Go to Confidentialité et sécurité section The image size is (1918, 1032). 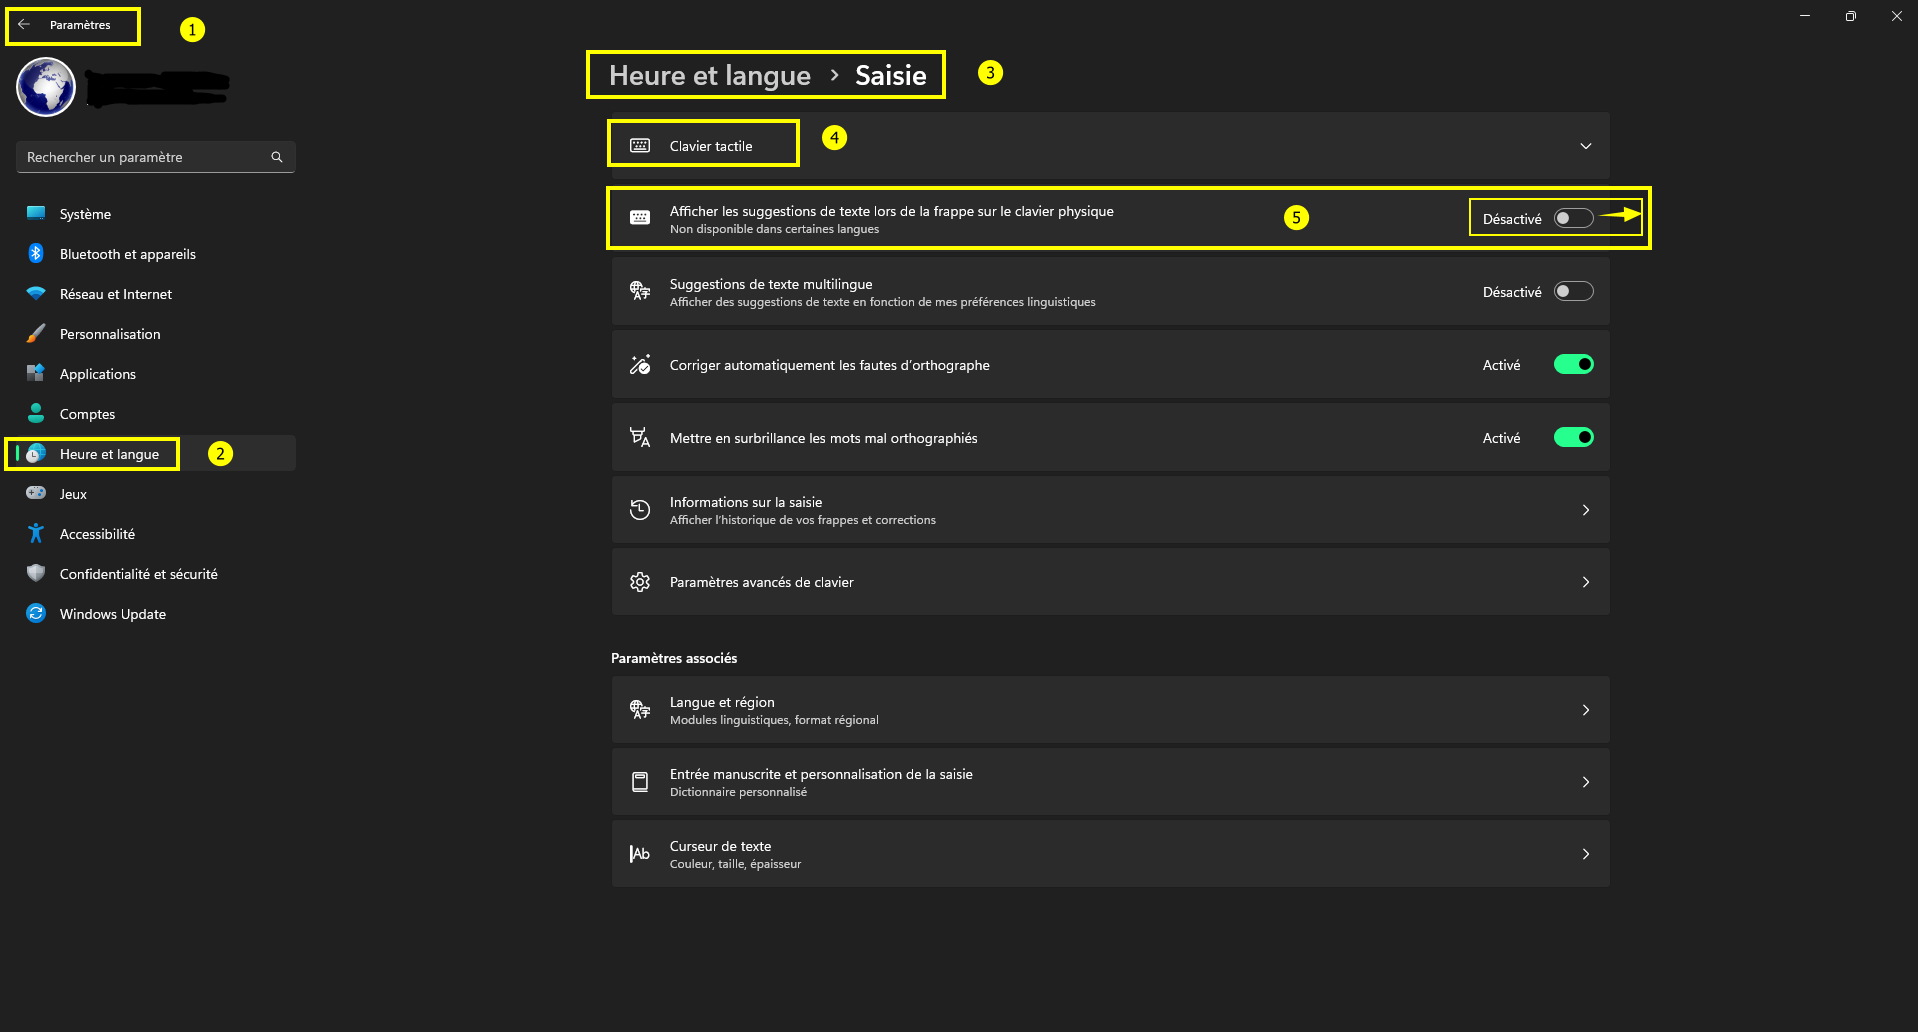pos(138,574)
